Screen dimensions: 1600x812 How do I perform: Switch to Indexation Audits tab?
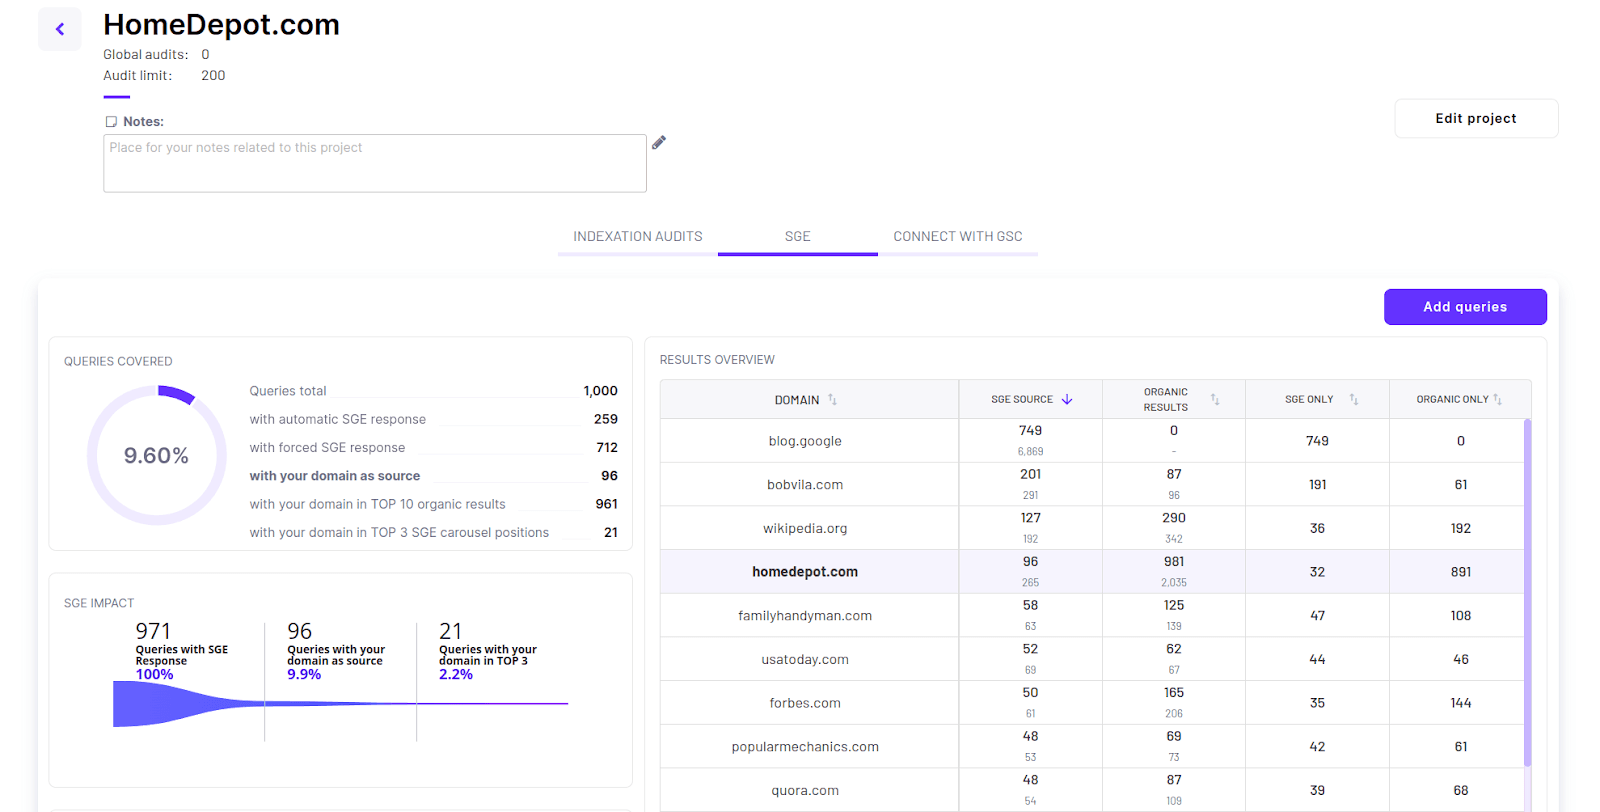tap(637, 237)
